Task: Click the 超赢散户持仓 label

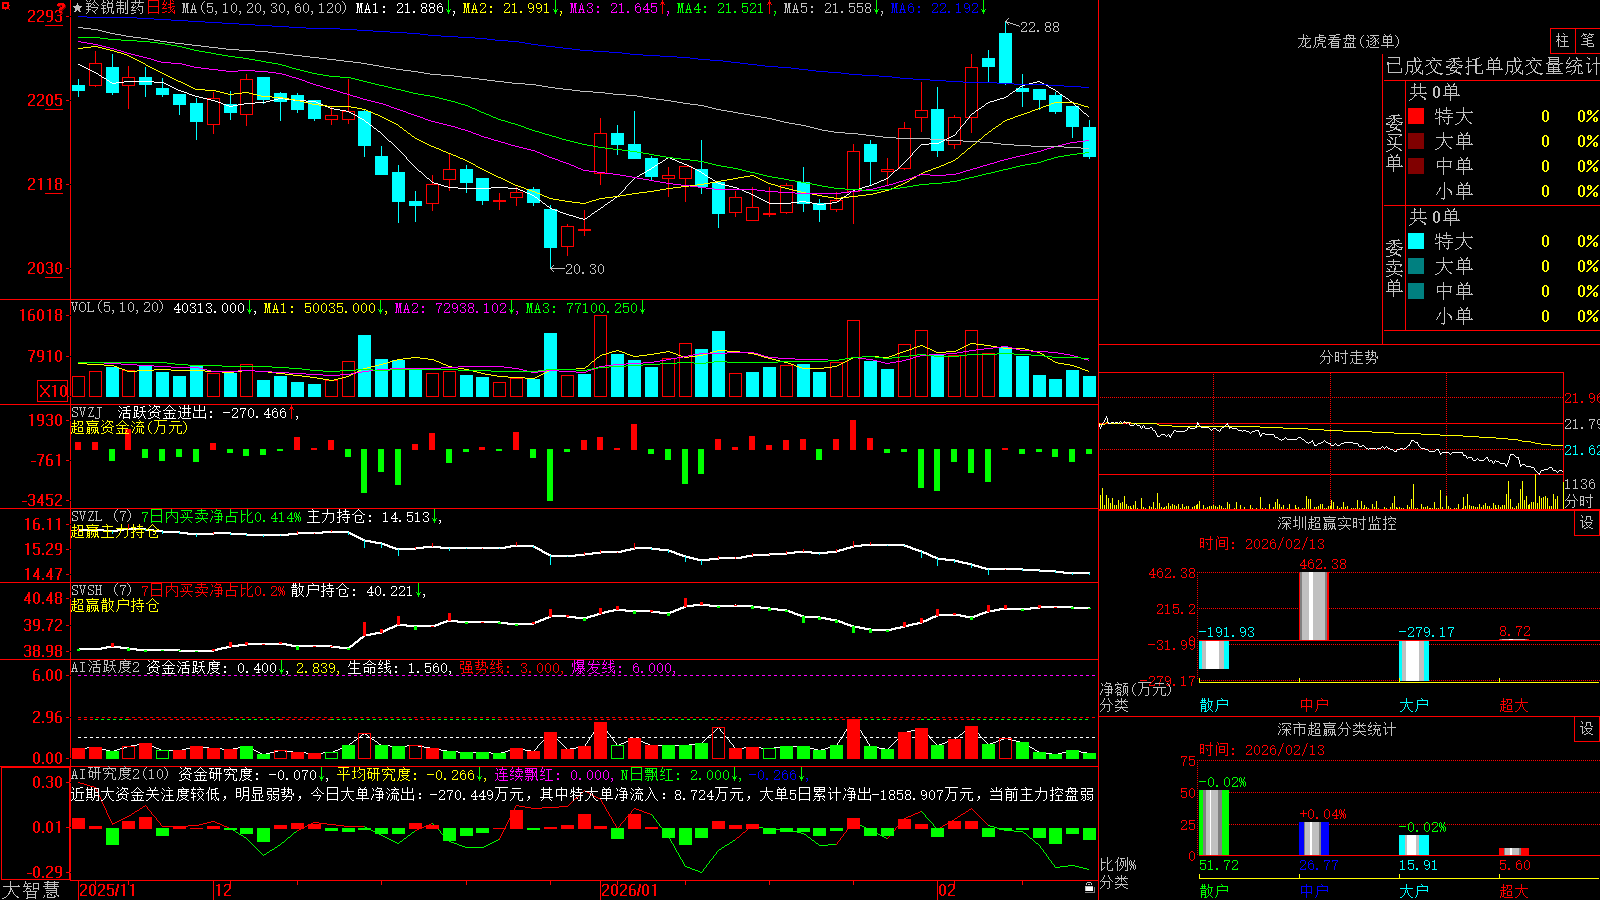Action: [x=115, y=605]
